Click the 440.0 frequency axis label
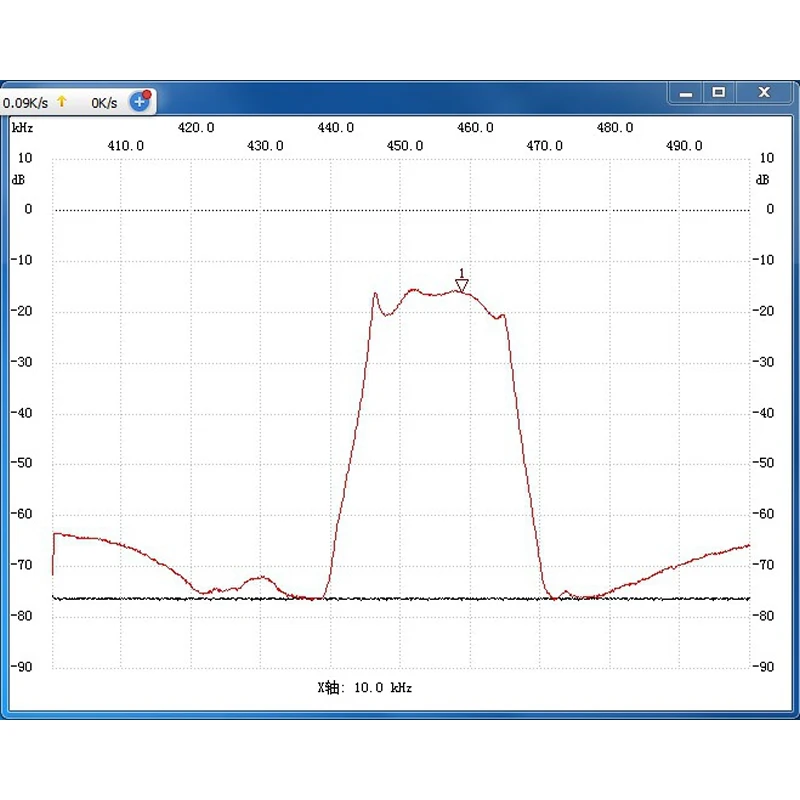This screenshot has height=800, width=800. 335,128
